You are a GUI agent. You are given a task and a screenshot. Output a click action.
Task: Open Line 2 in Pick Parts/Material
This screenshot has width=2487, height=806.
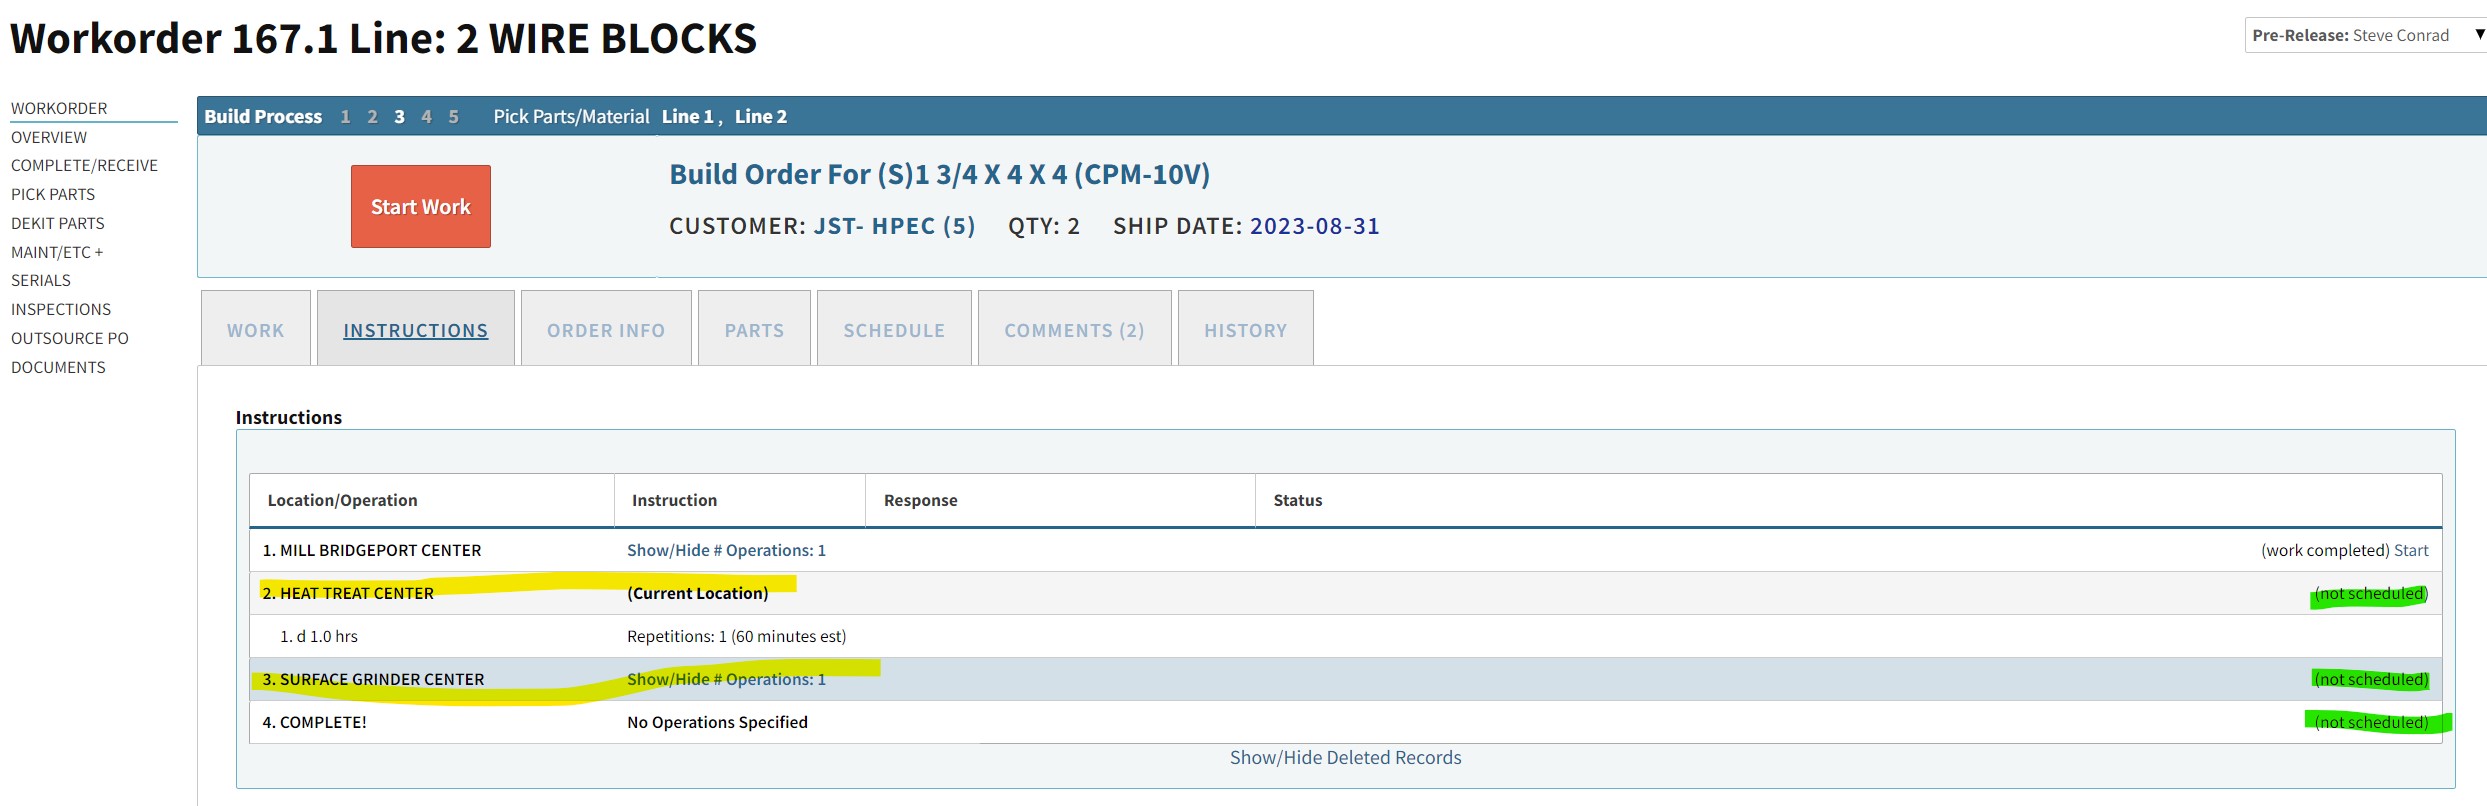[761, 117]
